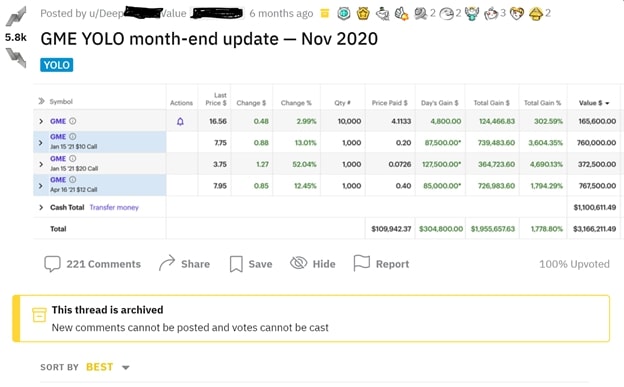The height and width of the screenshot is (387, 624).
Task: Downvote the GME YOLO post
Action: (x=16, y=58)
